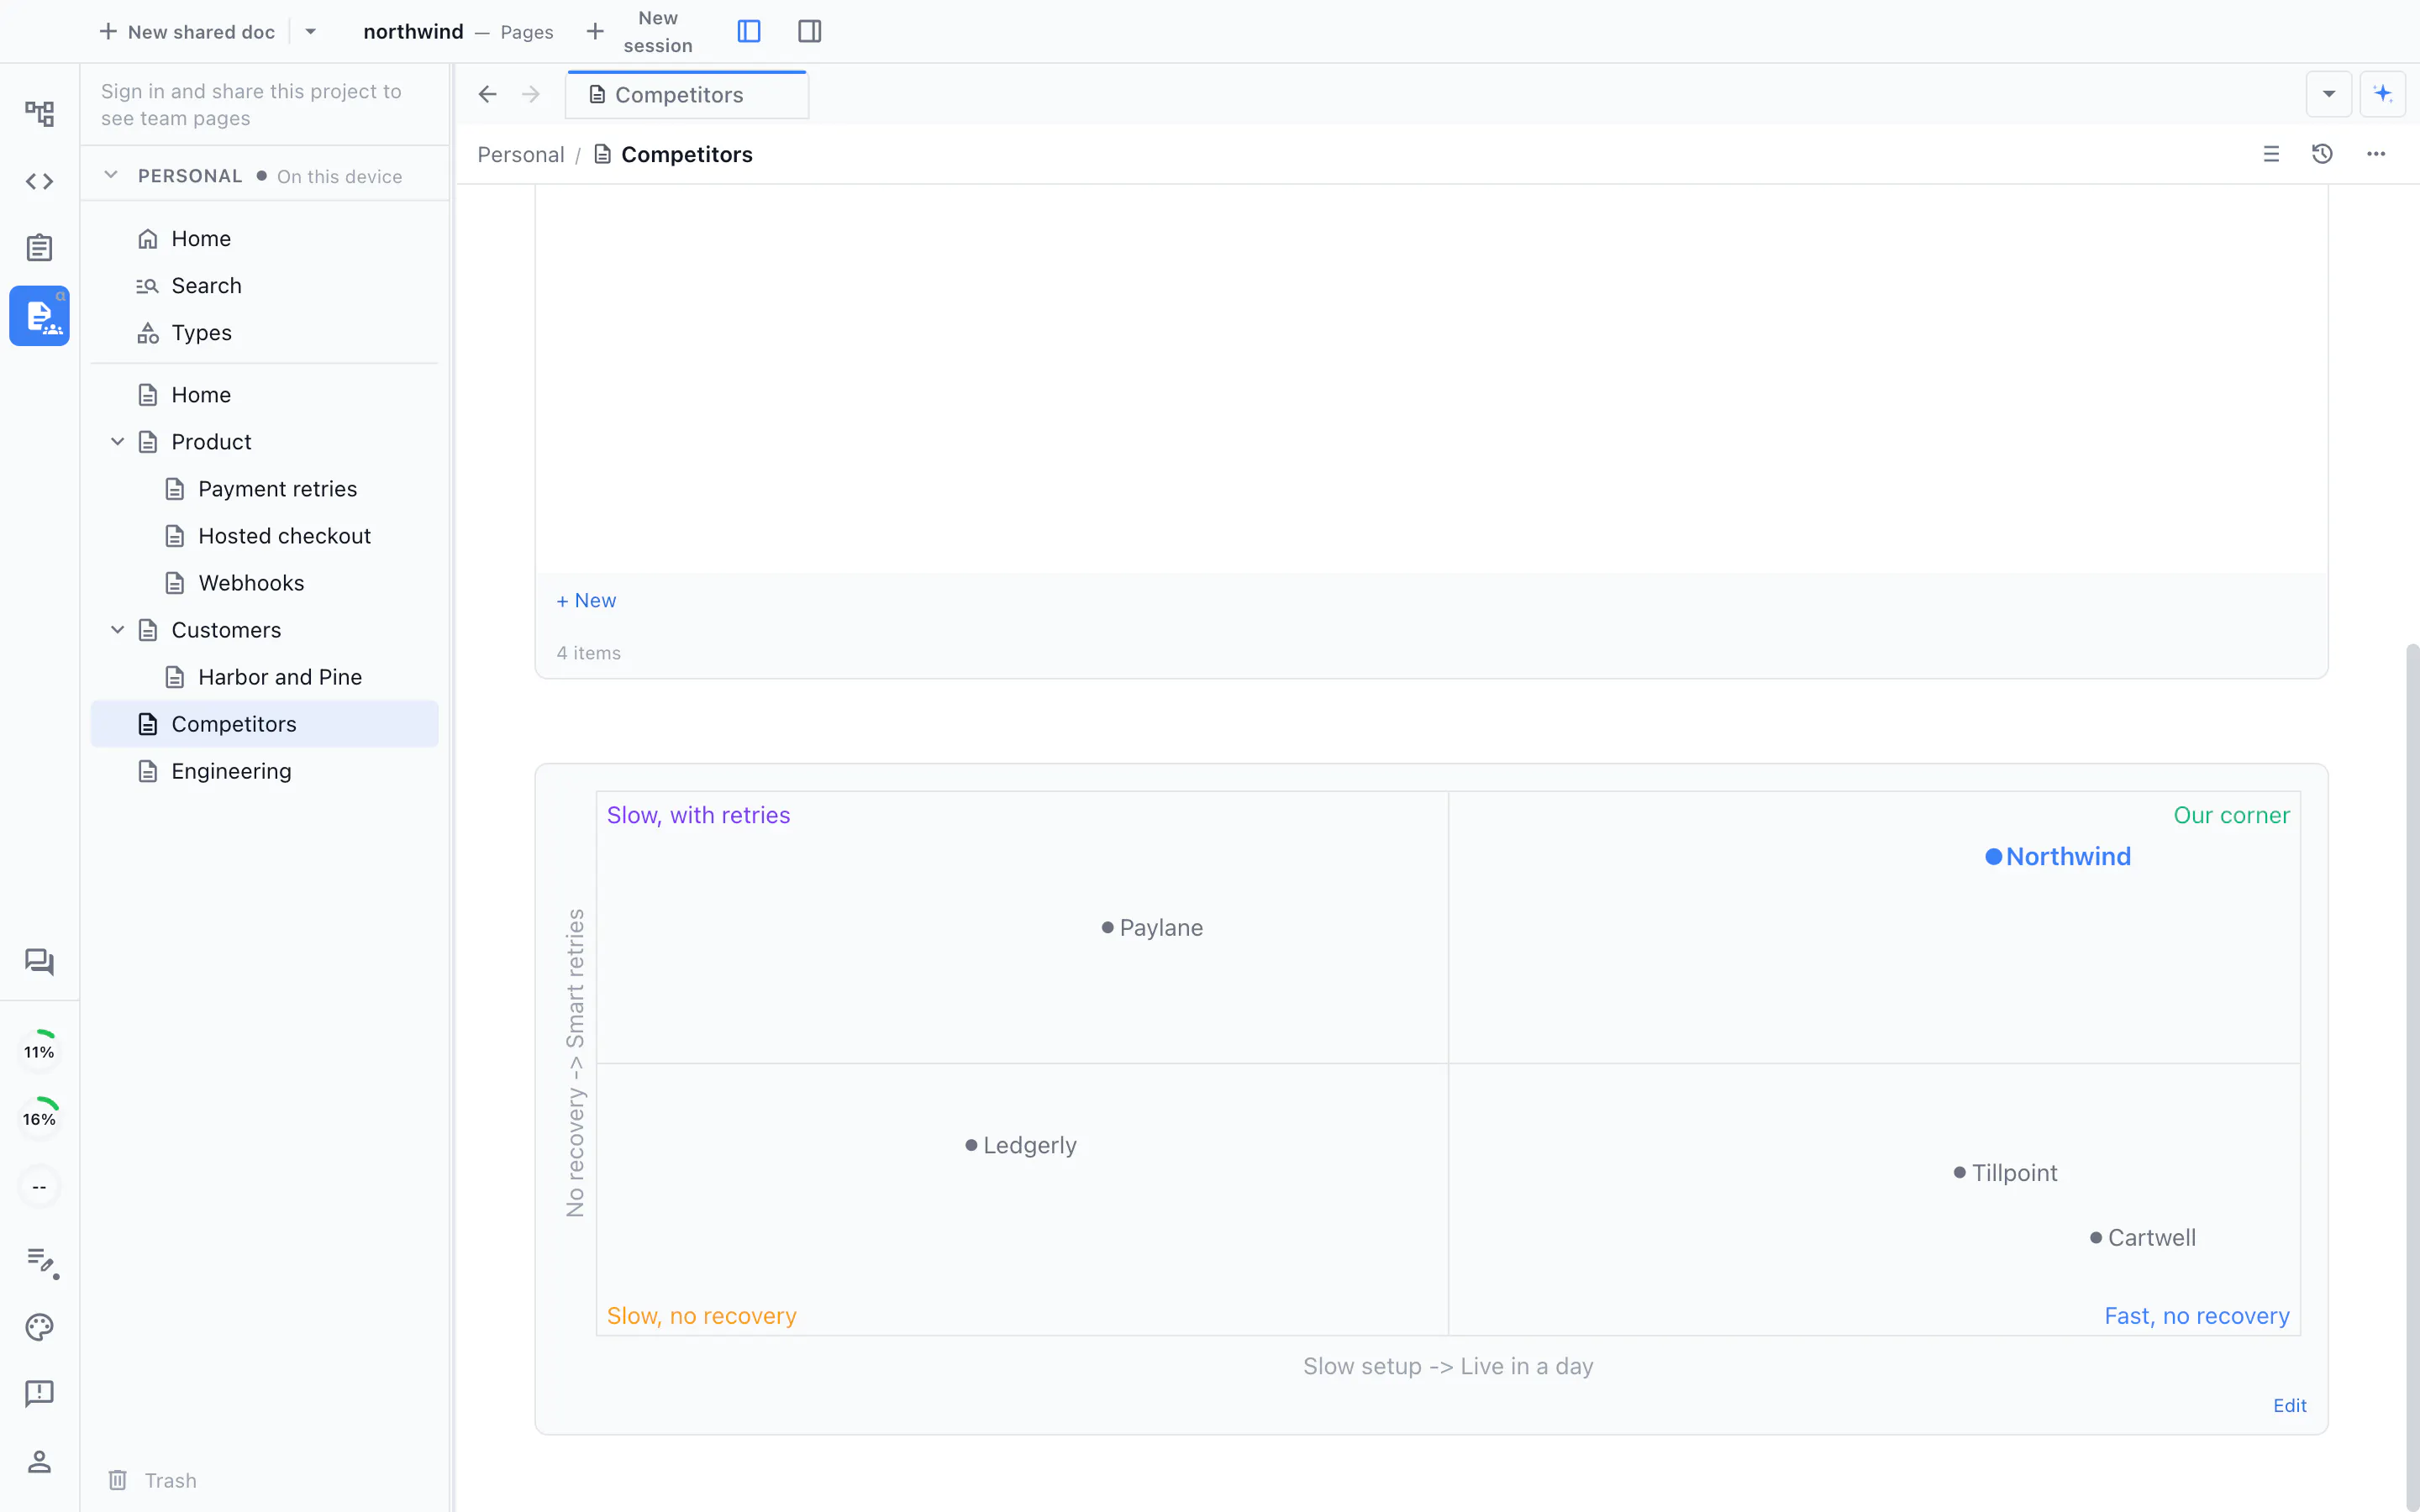Open the Engineering page
The image size is (2420, 1512).
[x=265, y=771]
